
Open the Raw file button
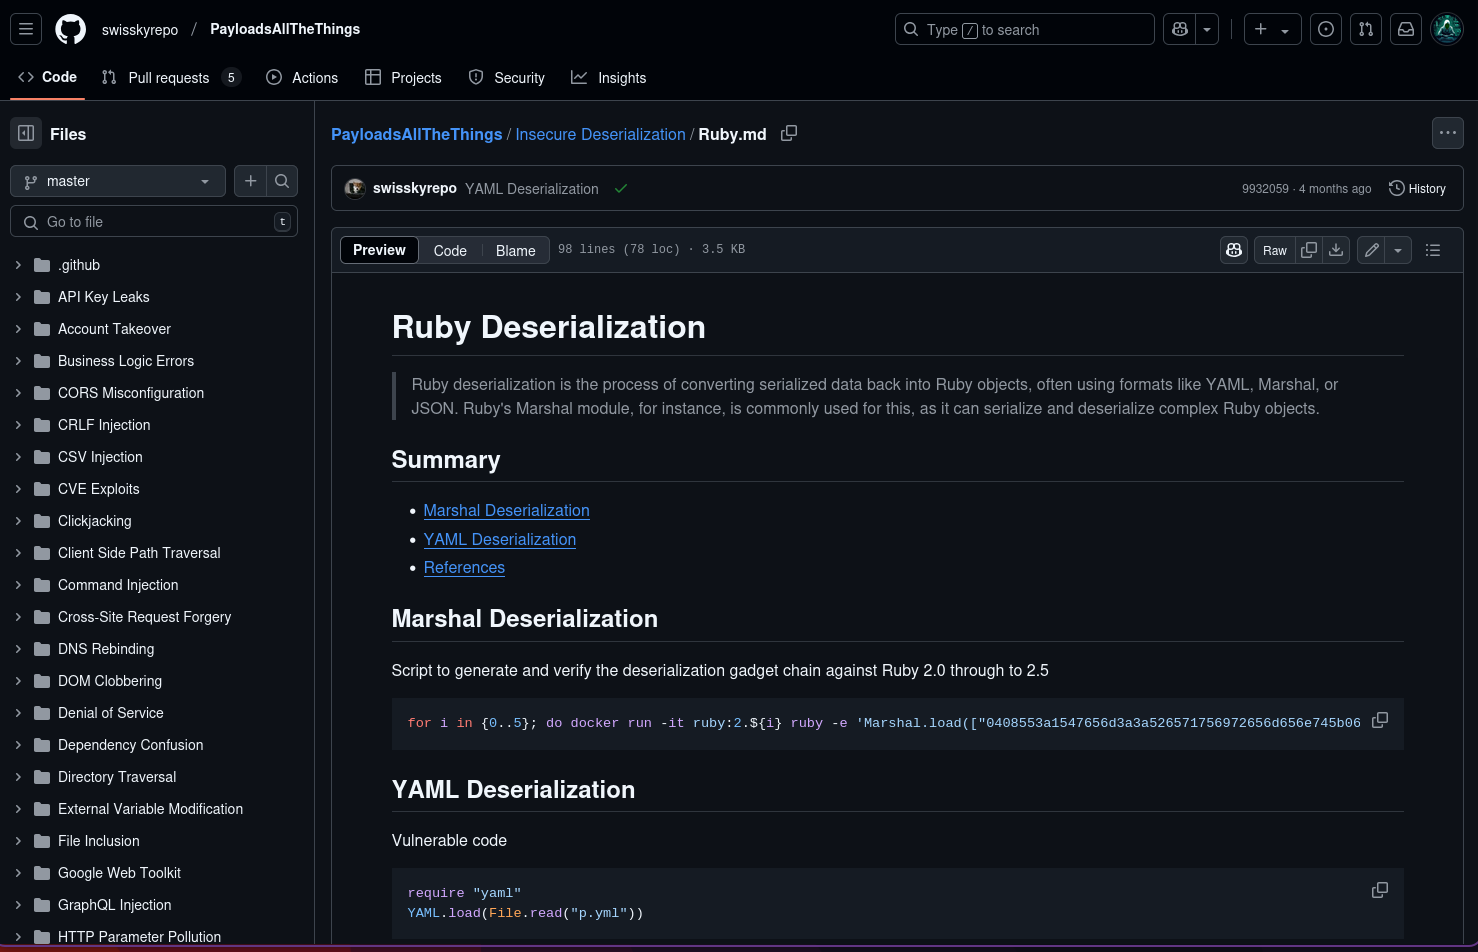point(1275,250)
